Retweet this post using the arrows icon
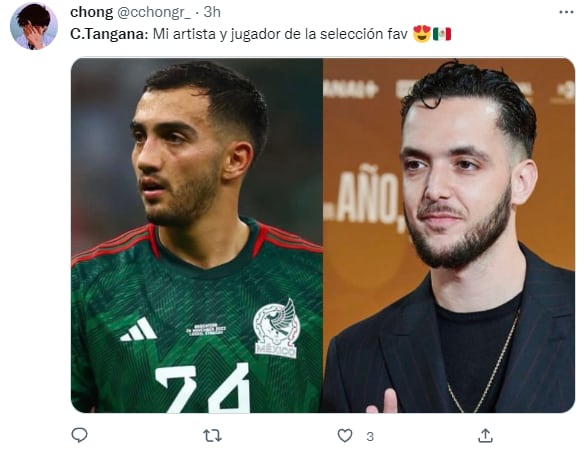This screenshot has width=588, height=452. (x=212, y=436)
